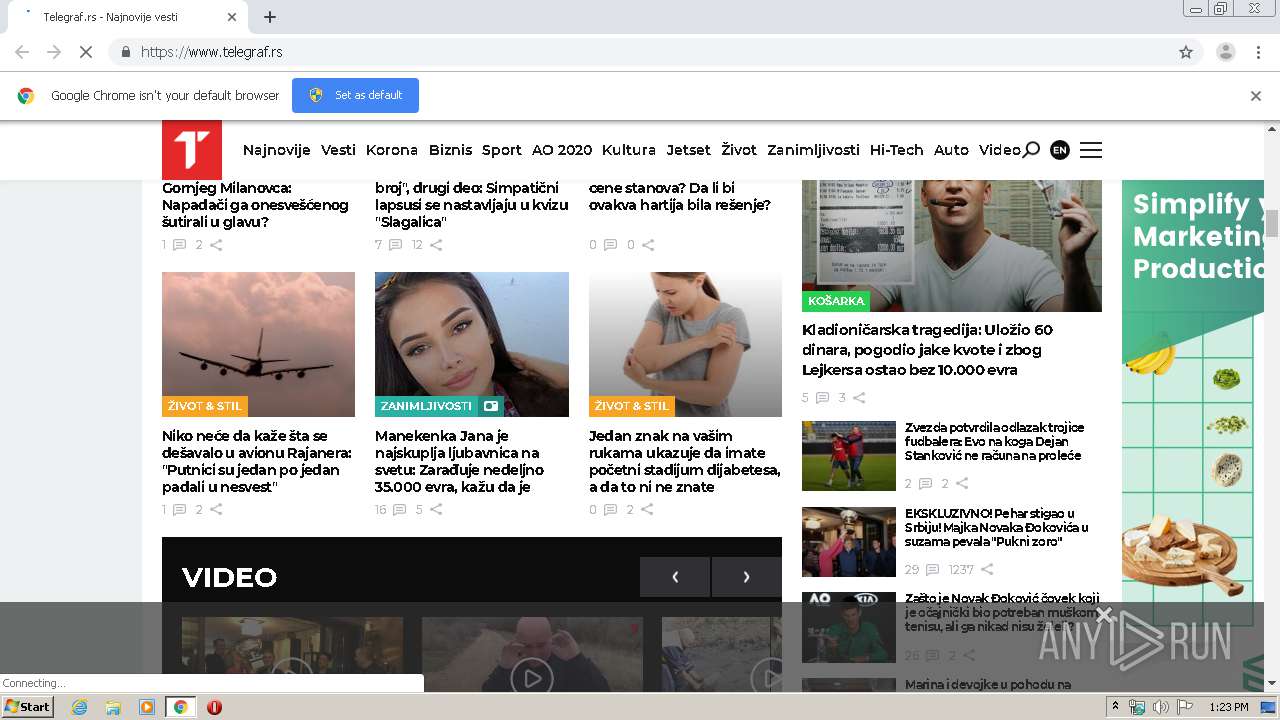The height and width of the screenshot is (720, 1280).
Task: Open Video section in navigation
Action: [x=999, y=150]
